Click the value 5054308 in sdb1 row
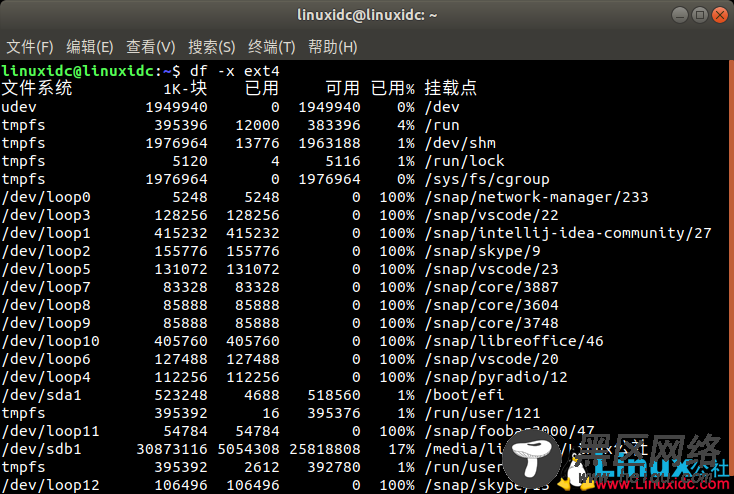Screen dimensions: 734x494 pos(248,450)
